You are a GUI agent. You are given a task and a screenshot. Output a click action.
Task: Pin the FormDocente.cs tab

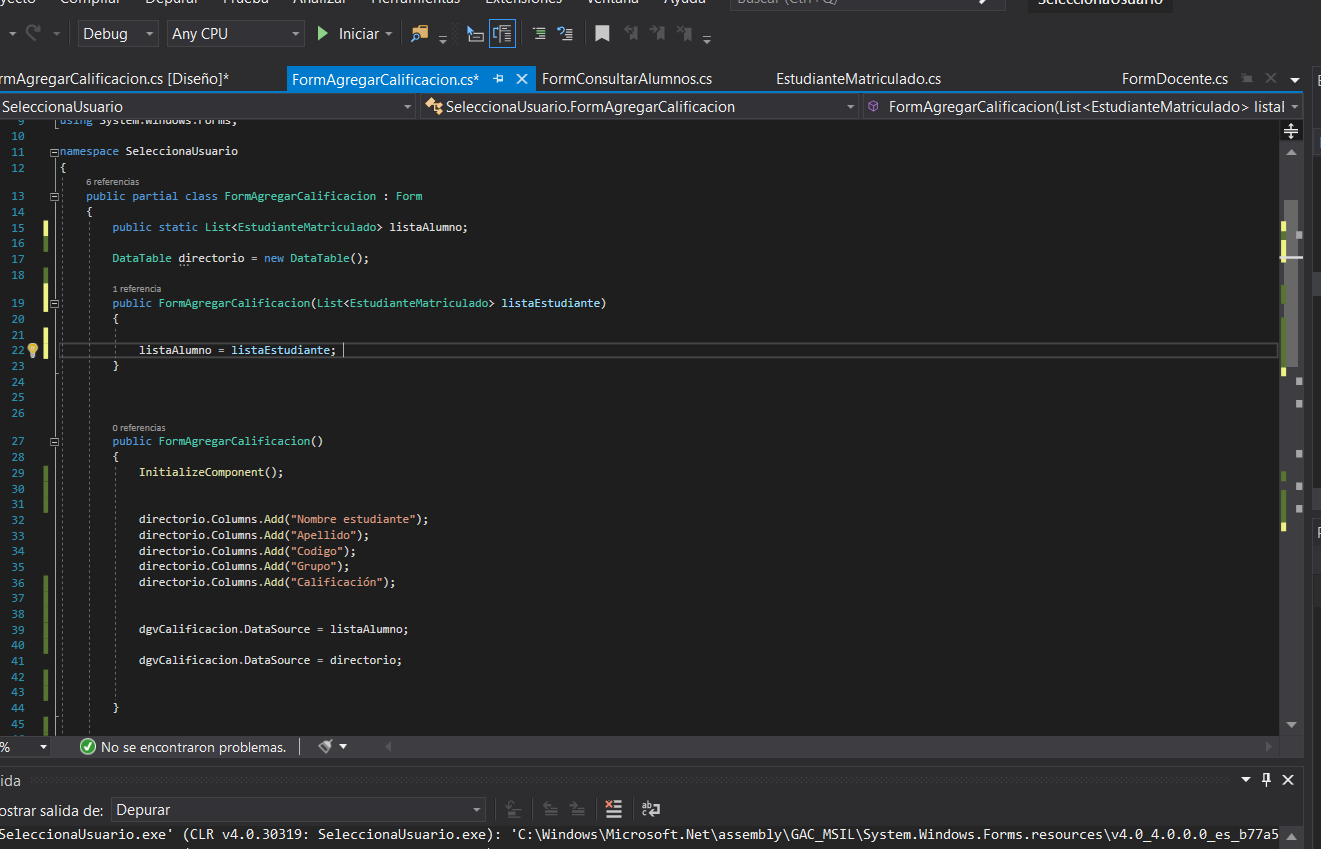(1248, 79)
